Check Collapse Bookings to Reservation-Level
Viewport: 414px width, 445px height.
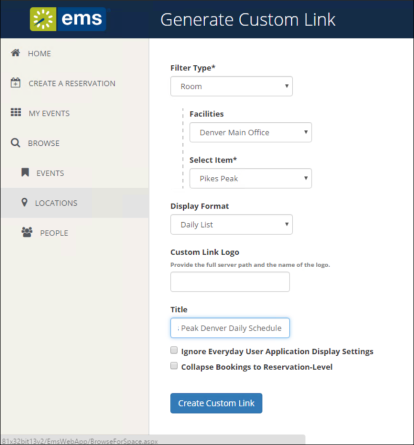coord(174,366)
